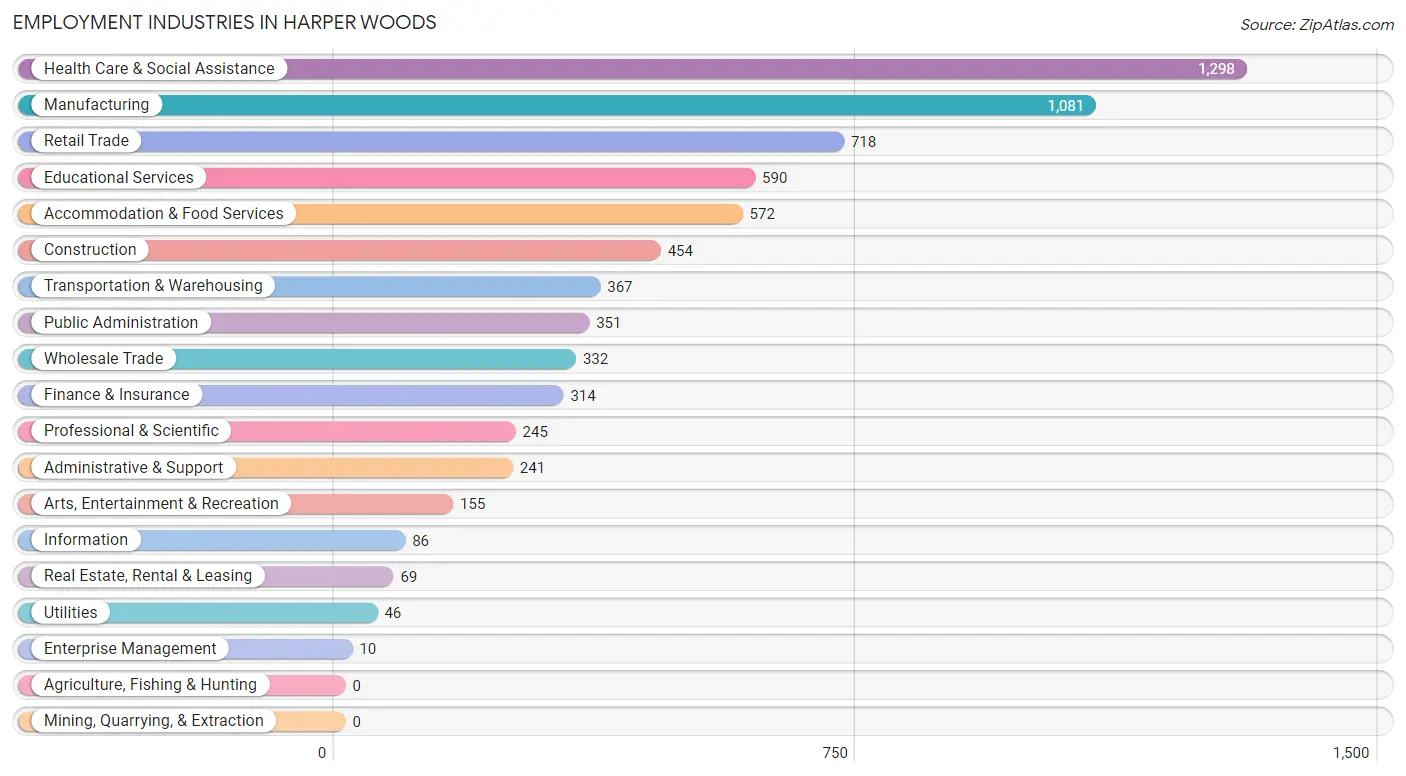Click the 0 value for Agriculture, Fishing & Hunting
This screenshot has width=1406, height=776.
pyautogui.click(x=356, y=686)
